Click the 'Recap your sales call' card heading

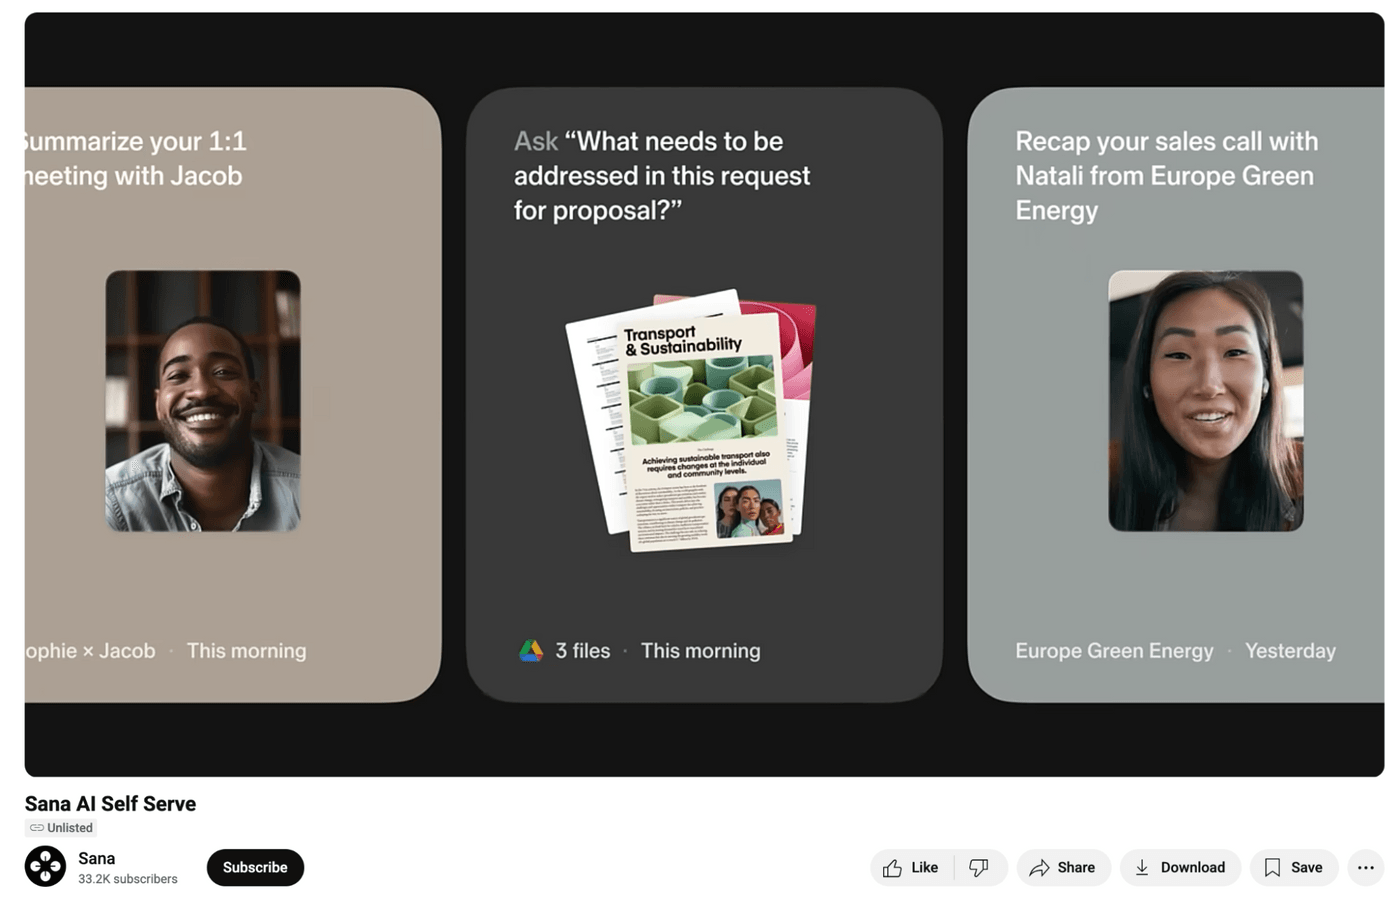(x=1167, y=176)
